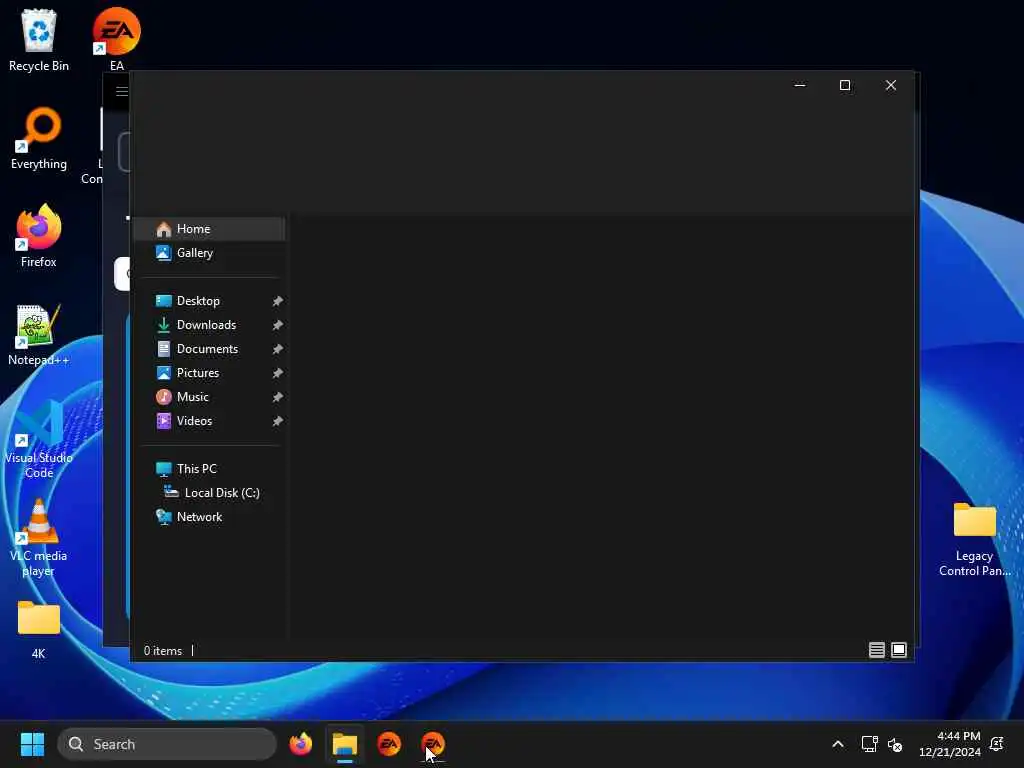
Task: Select Network in the navigation pane
Action: [209, 517]
